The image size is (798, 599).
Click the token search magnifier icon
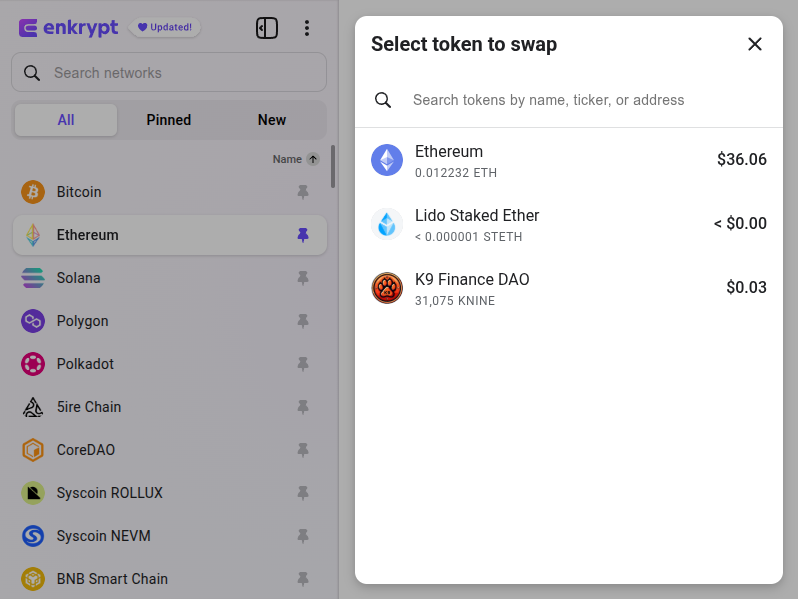(383, 100)
